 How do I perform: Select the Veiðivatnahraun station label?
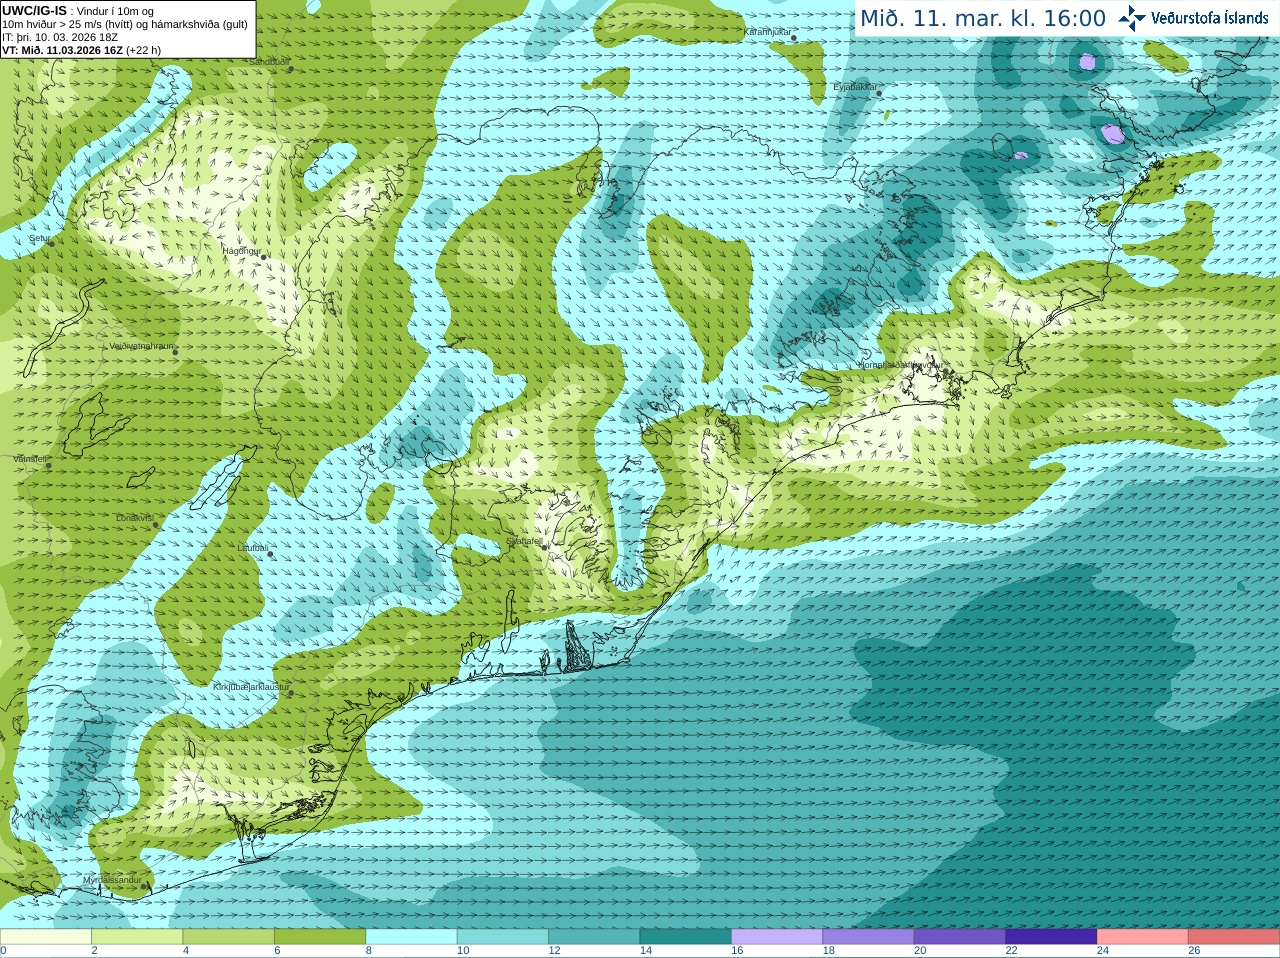141,346
